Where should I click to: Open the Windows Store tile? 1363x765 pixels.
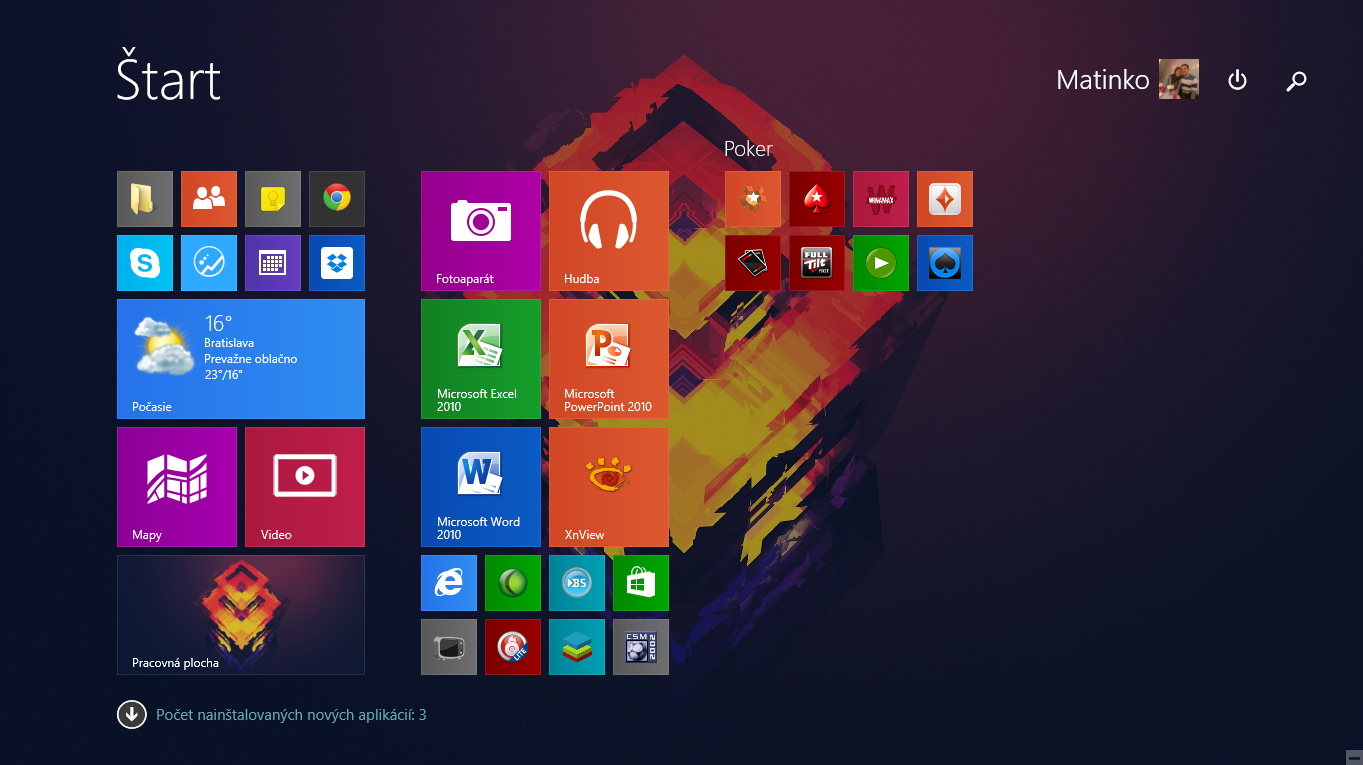point(641,583)
